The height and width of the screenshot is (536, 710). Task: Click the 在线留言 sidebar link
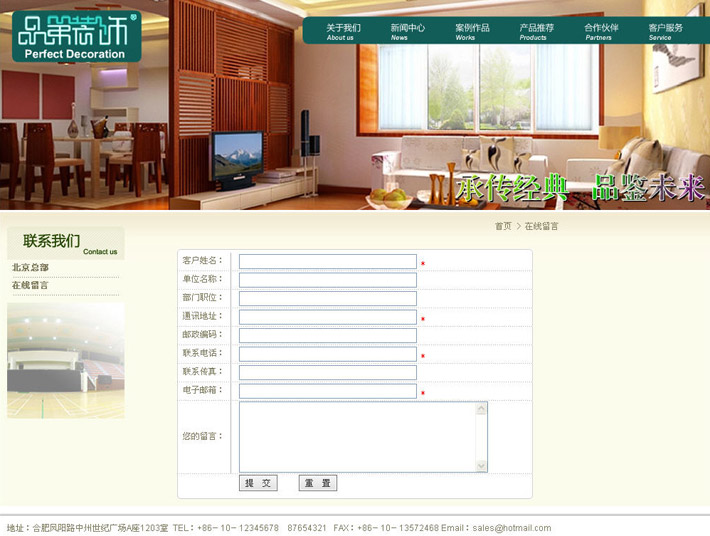click(31, 286)
